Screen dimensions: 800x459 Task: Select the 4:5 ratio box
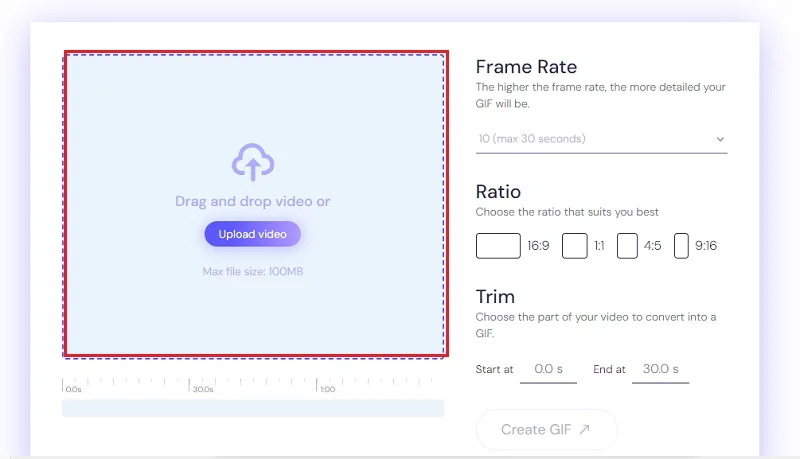tap(627, 246)
